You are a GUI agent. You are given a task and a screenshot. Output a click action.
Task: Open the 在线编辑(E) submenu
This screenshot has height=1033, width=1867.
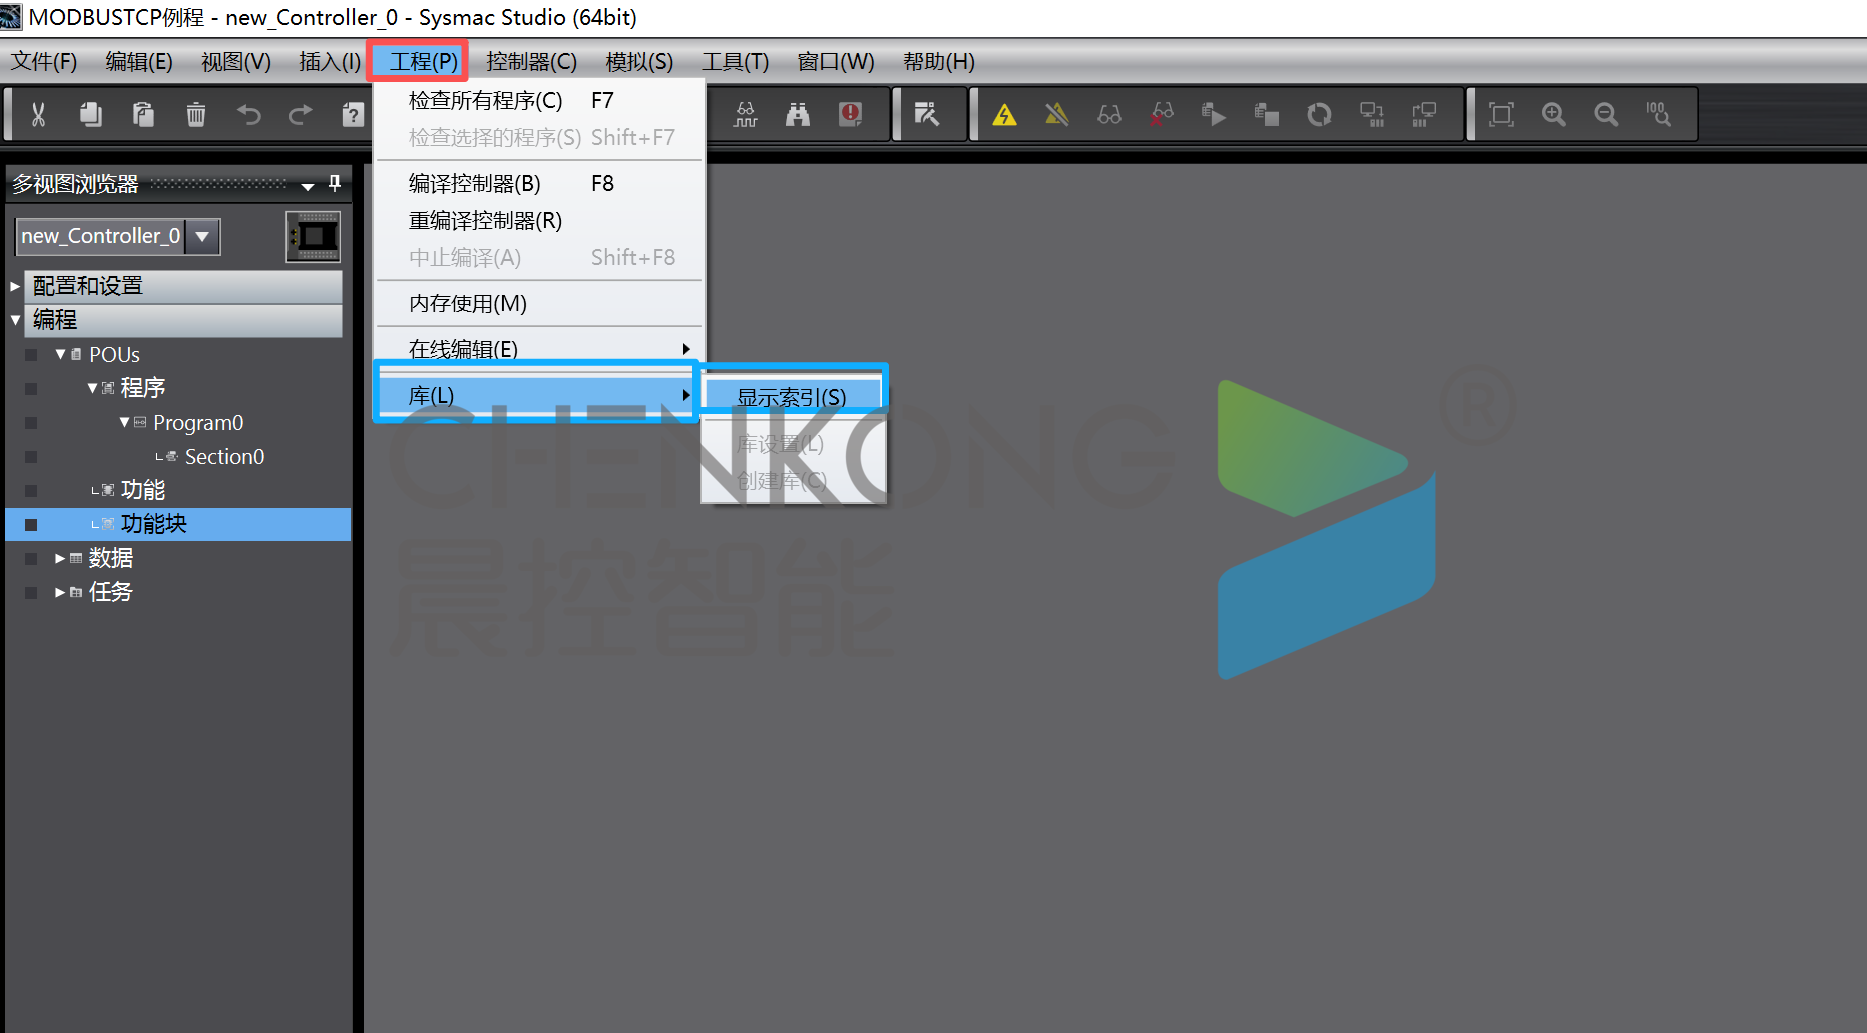[x=539, y=349]
